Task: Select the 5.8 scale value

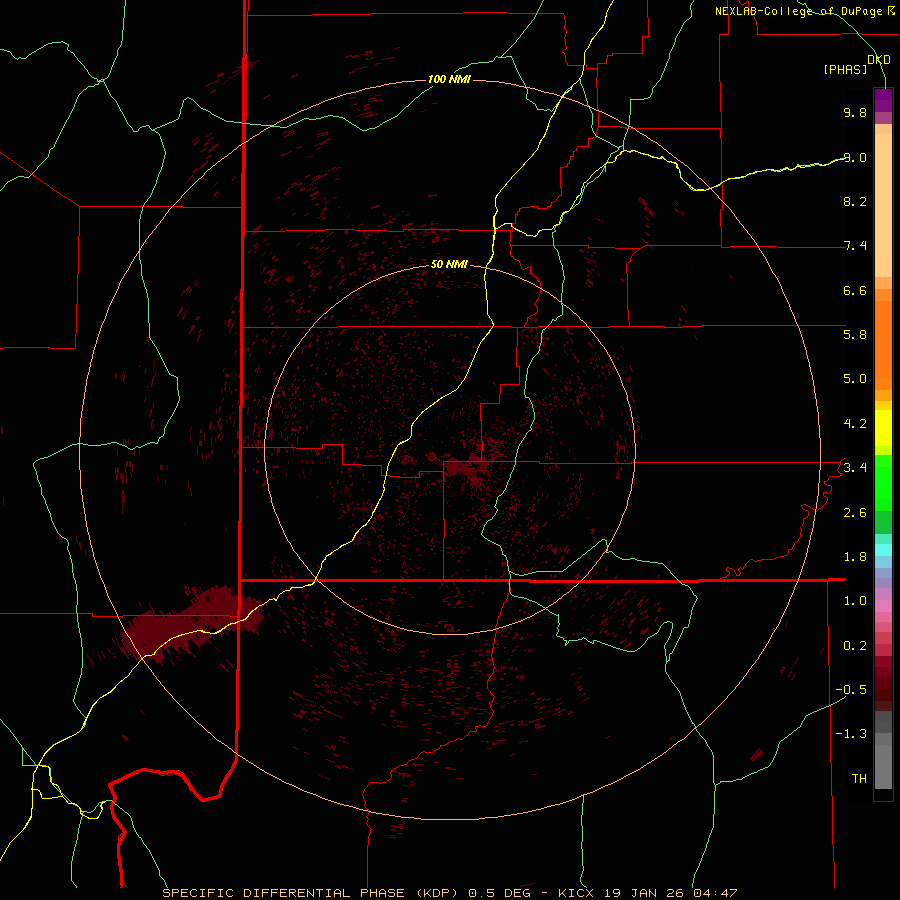Action: 855,334
